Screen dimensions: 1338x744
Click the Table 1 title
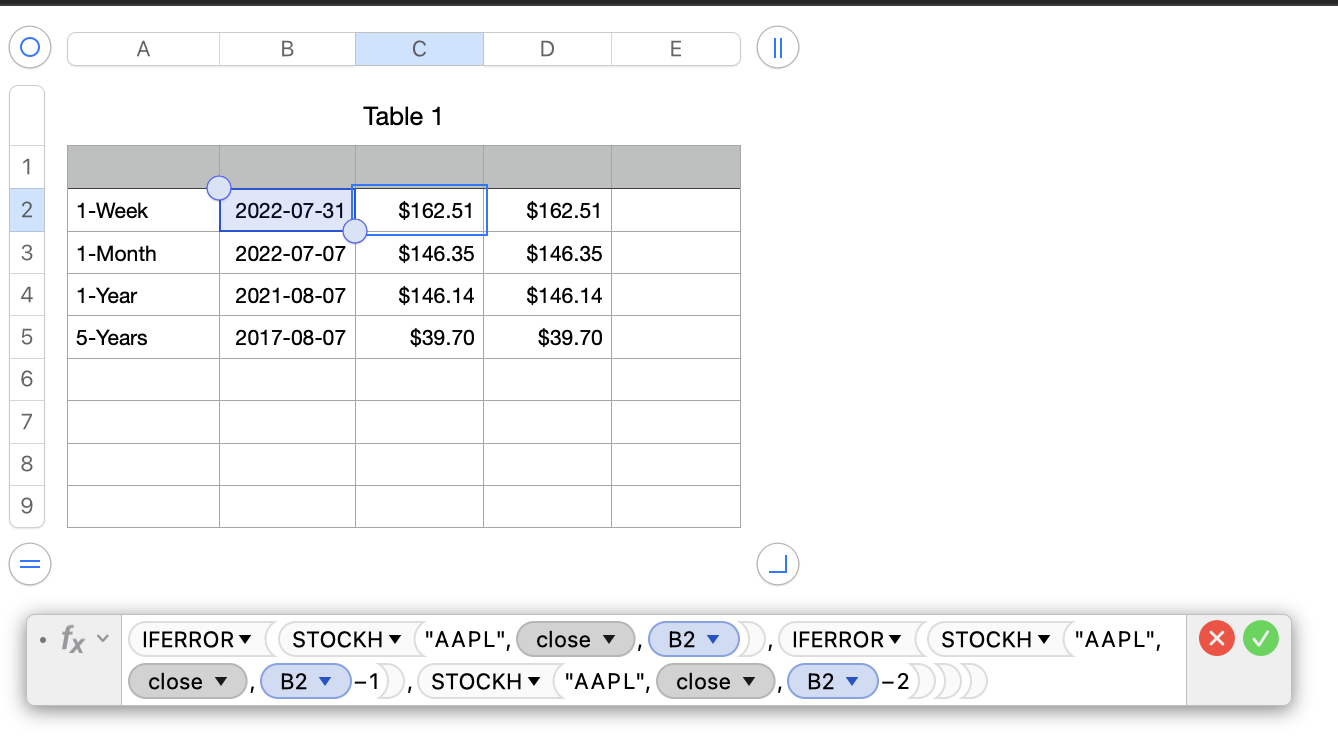tap(403, 117)
